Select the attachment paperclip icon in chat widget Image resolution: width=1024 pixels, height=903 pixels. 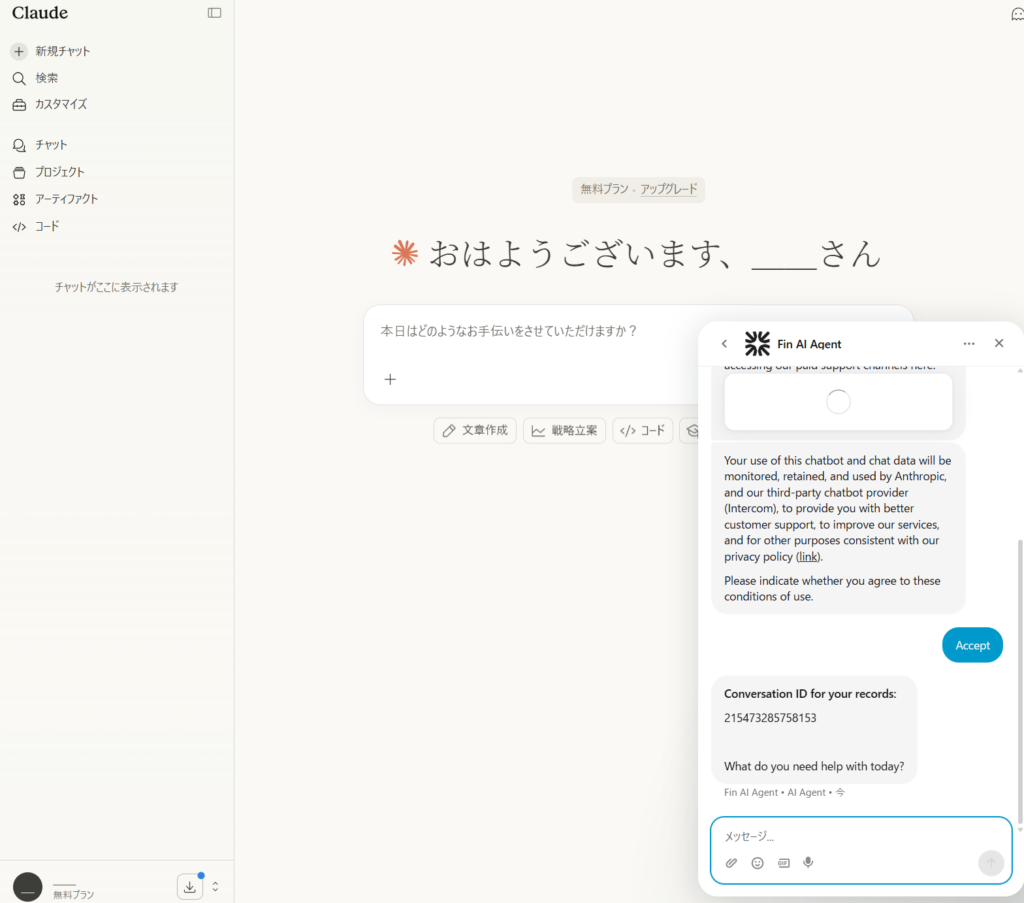(731, 862)
